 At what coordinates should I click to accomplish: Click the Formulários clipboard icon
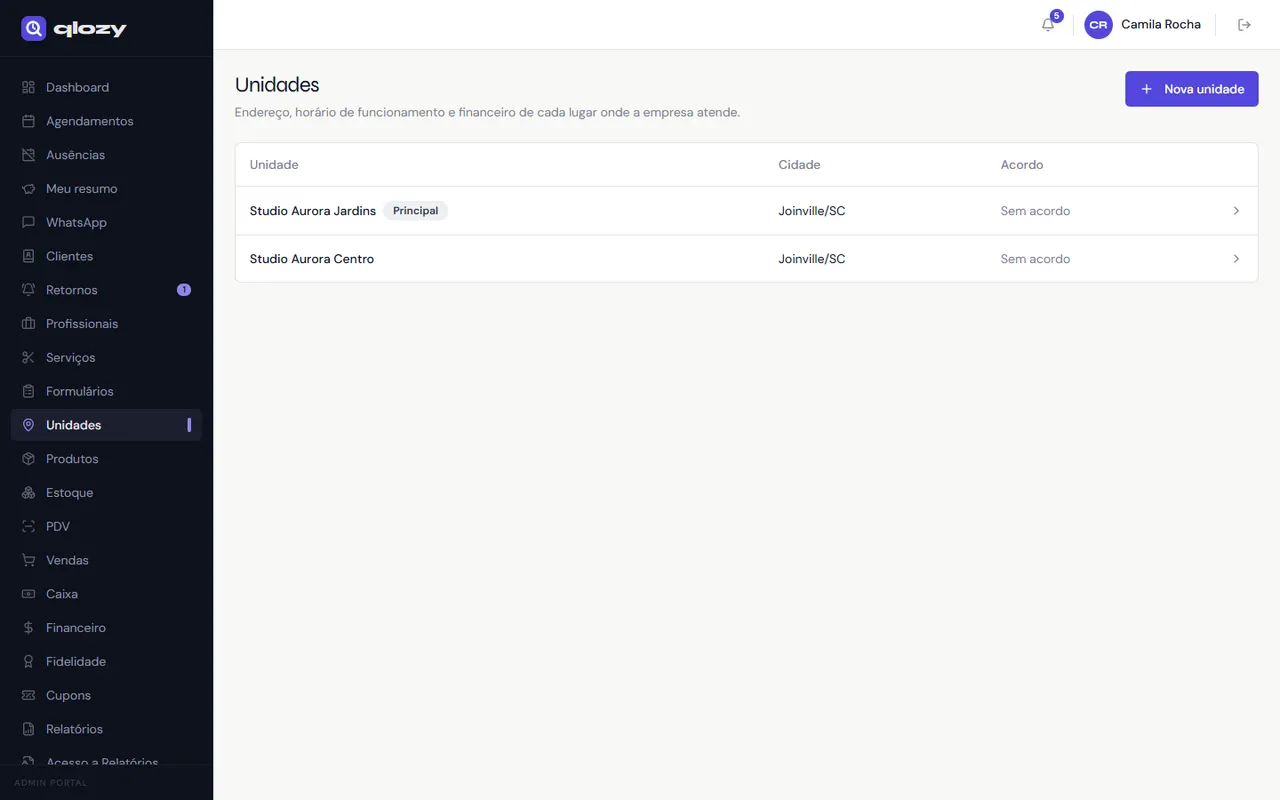tap(28, 391)
